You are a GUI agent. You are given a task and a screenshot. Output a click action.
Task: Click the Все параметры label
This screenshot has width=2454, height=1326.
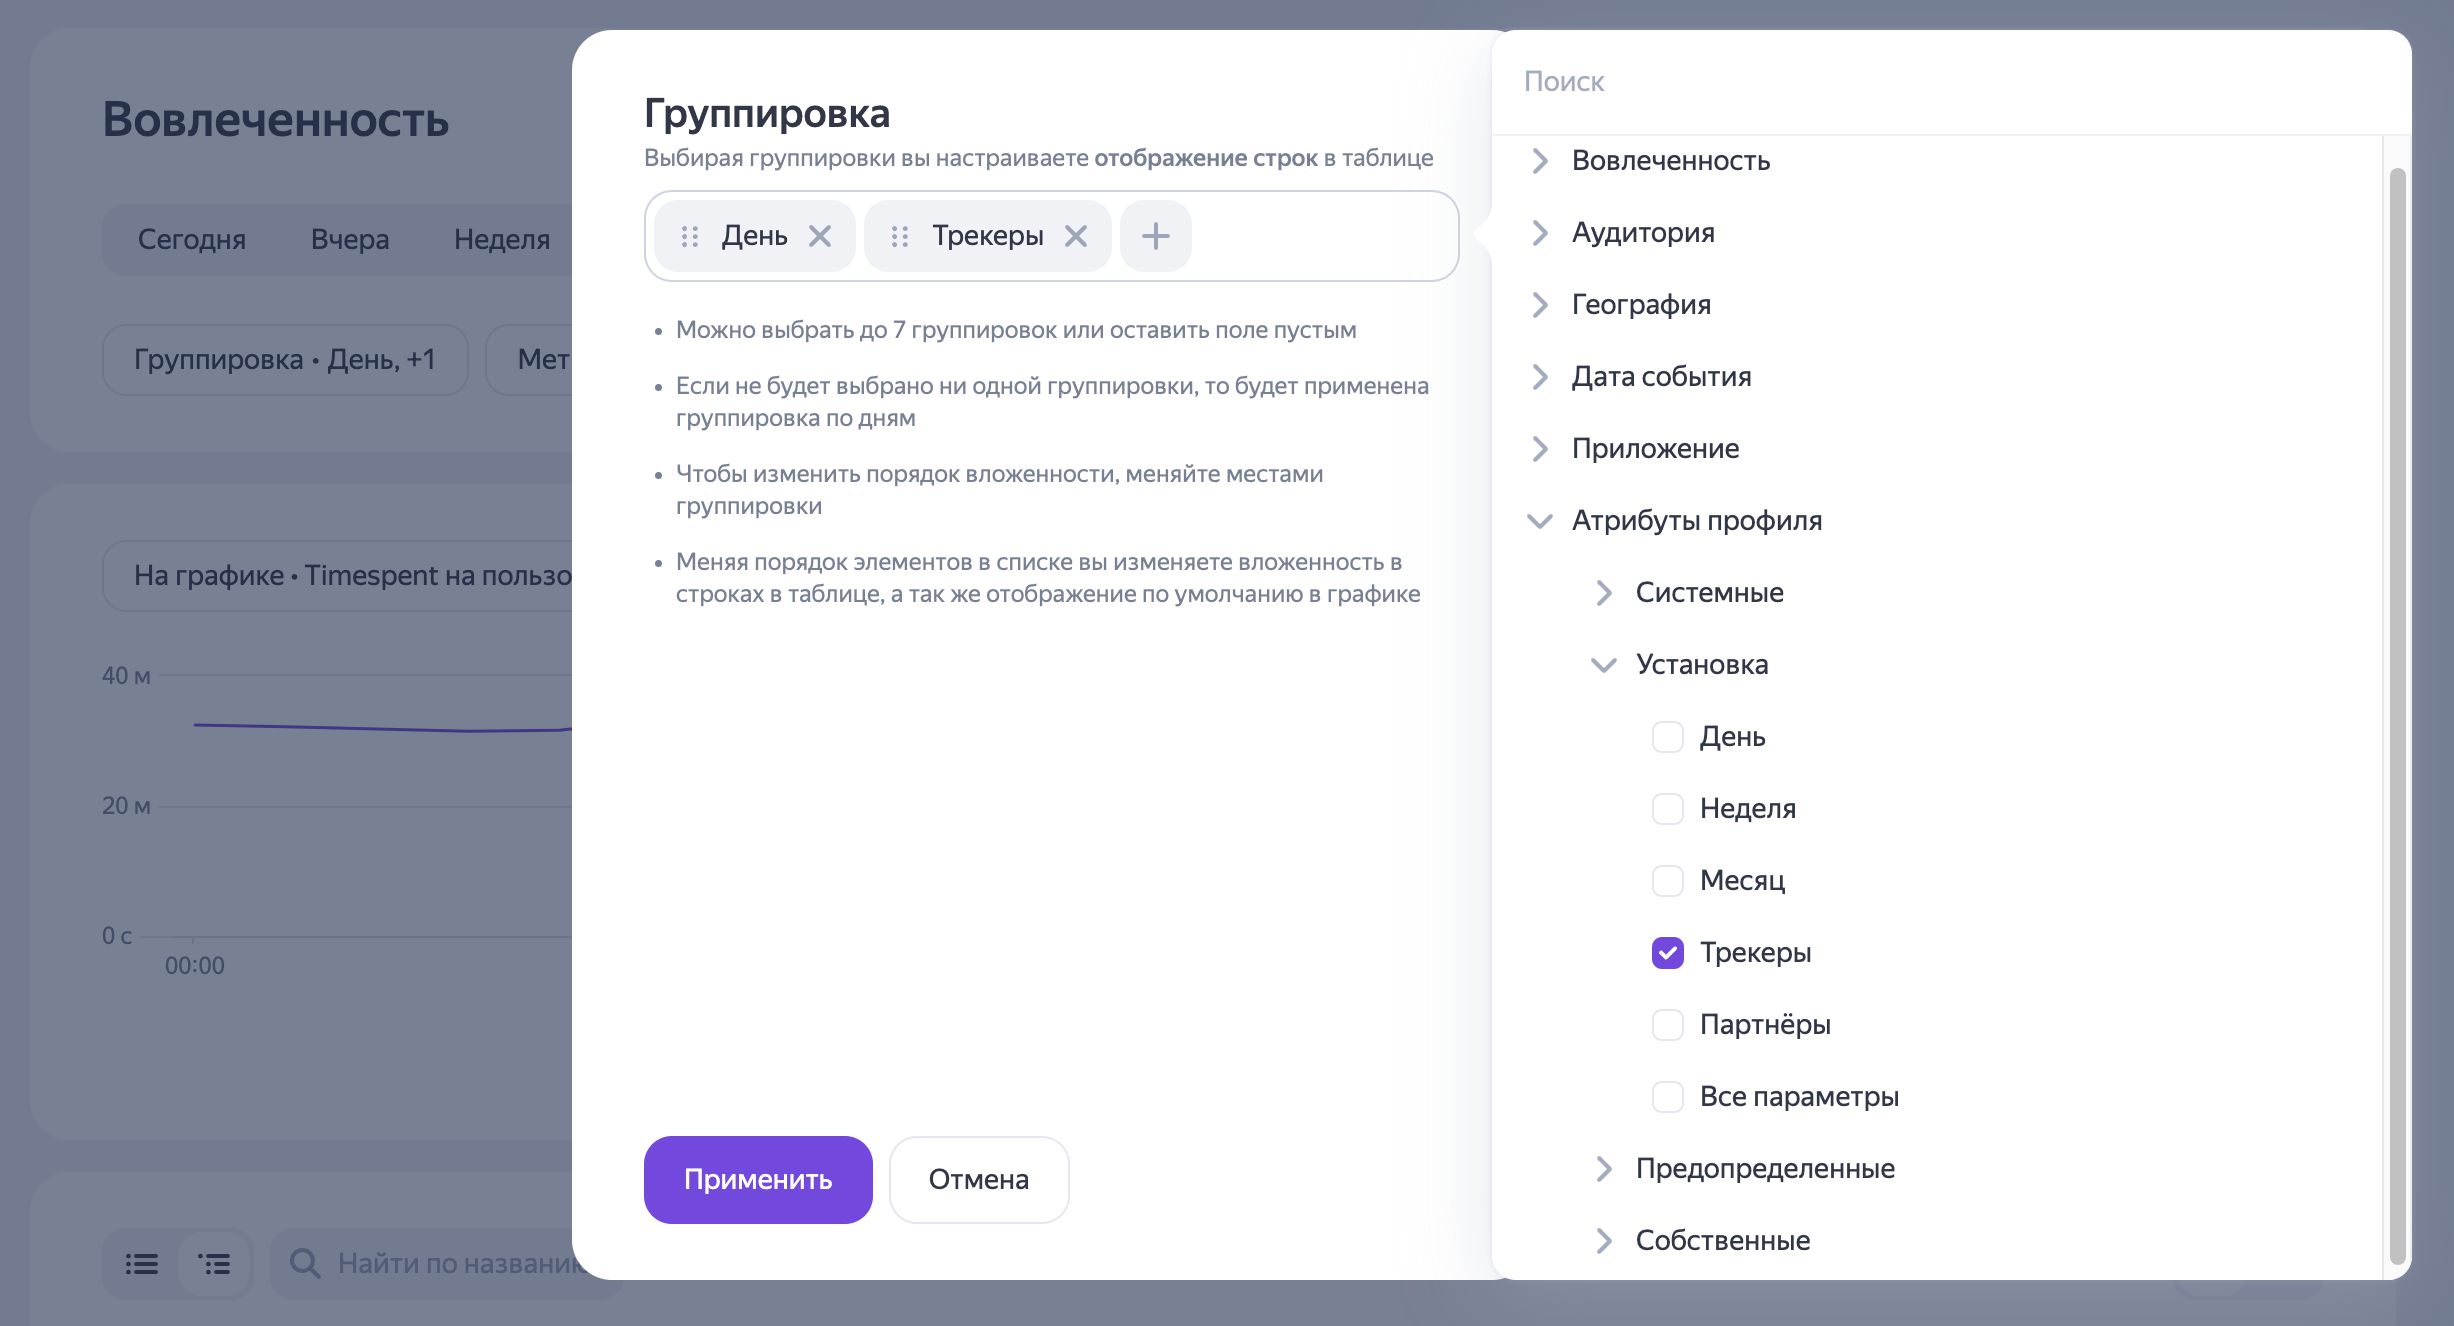(1800, 1097)
